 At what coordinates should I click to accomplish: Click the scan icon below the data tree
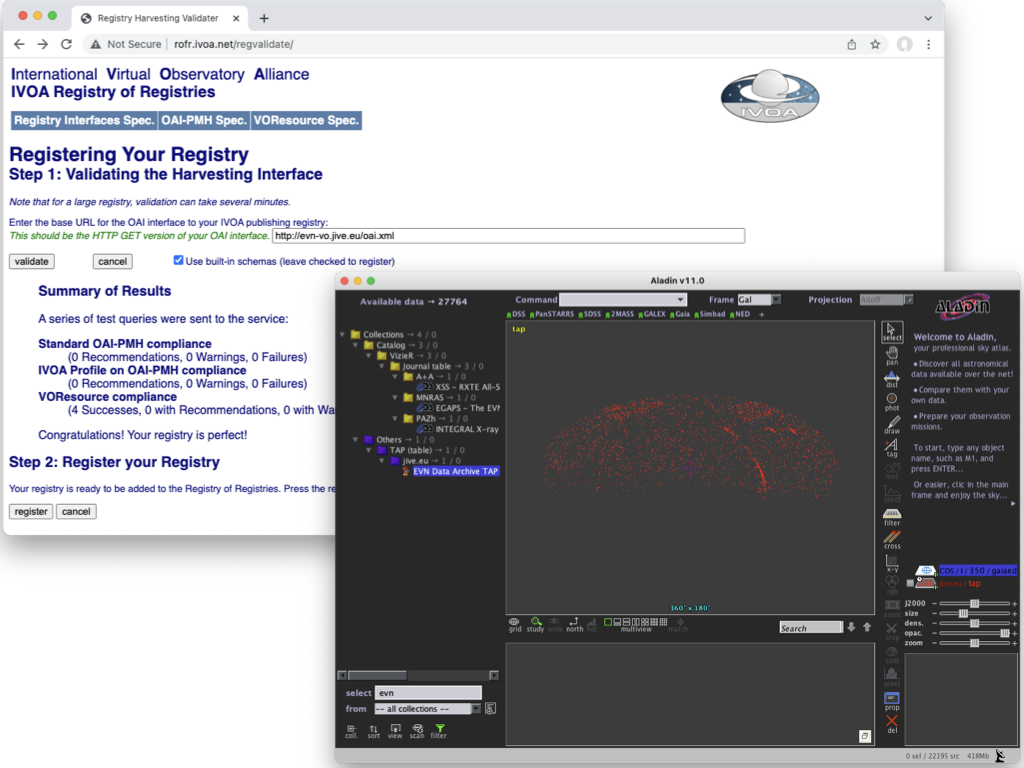point(417,731)
